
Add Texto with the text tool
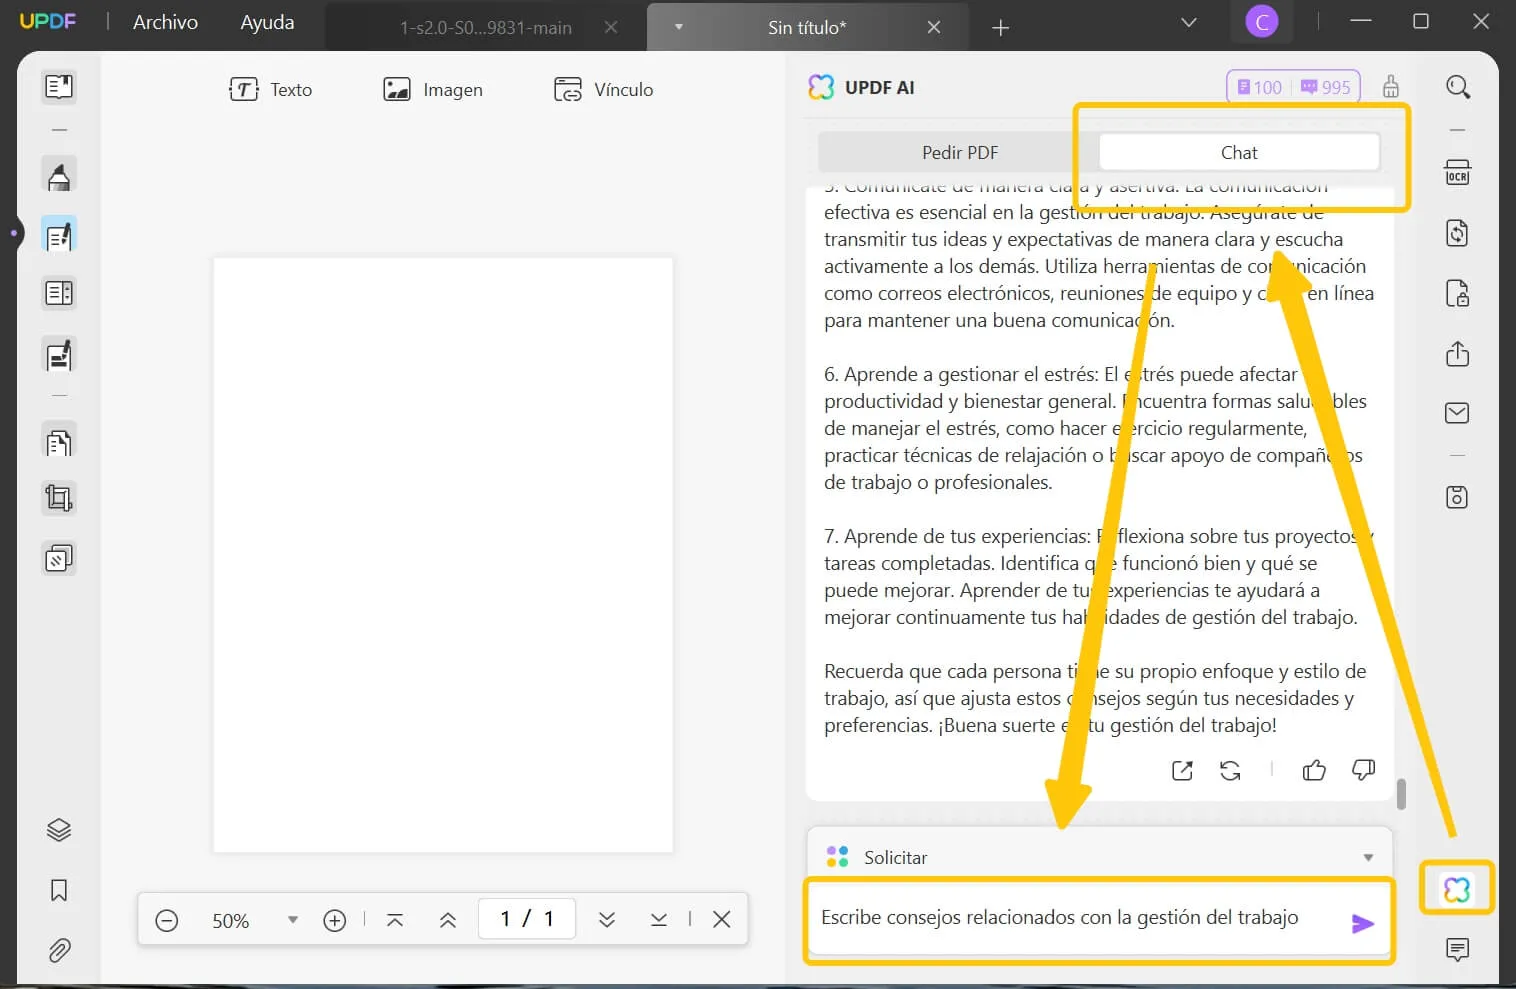click(271, 90)
